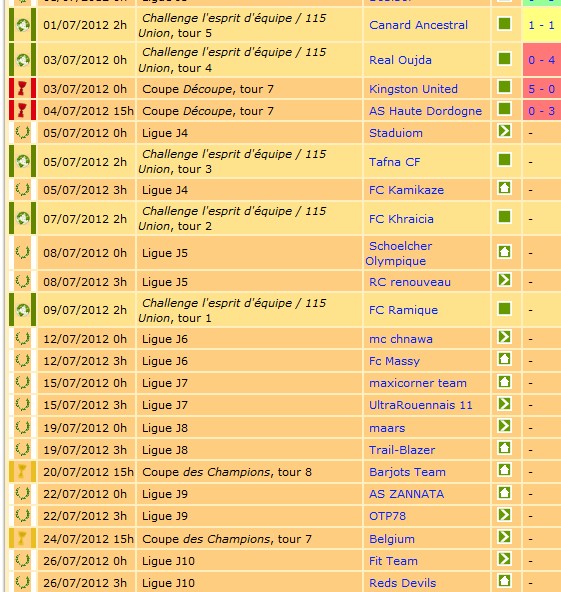
Task: Click the away arrow icon for OTP78 match
Action: point(504,515)
